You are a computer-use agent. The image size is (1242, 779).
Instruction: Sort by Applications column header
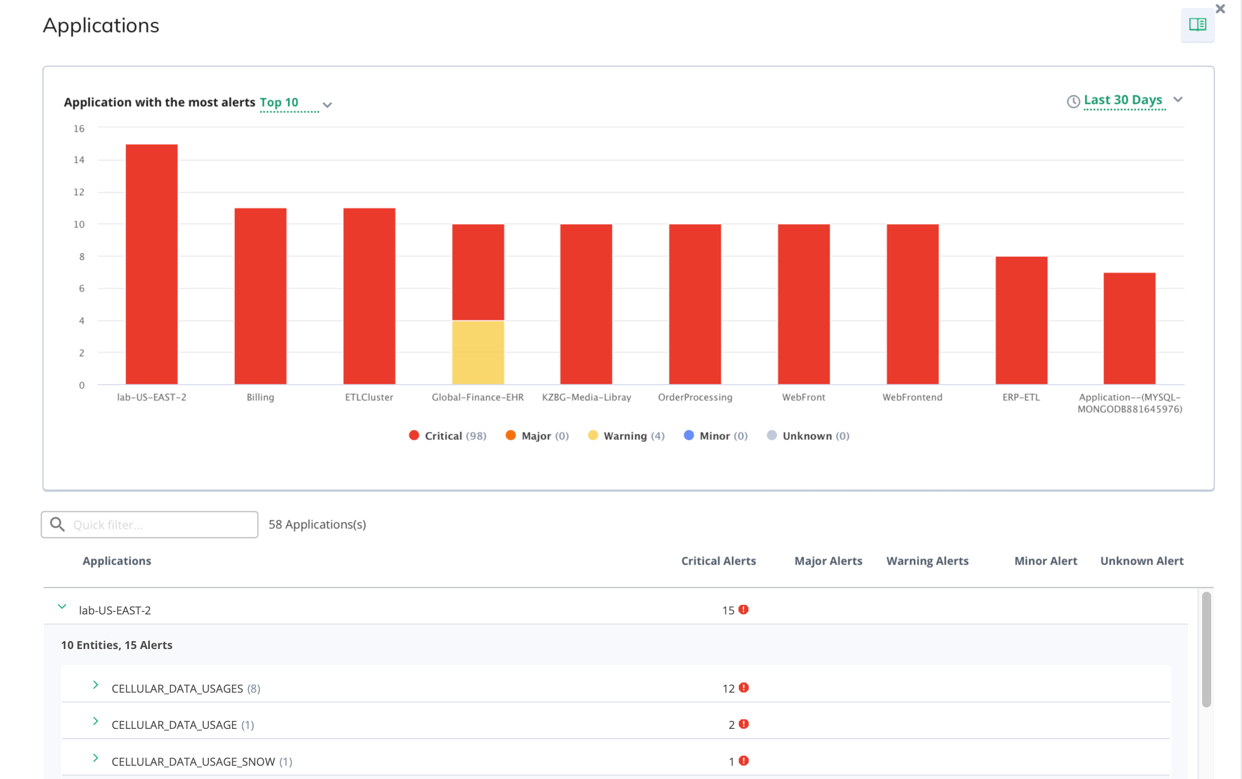(117, 561)
